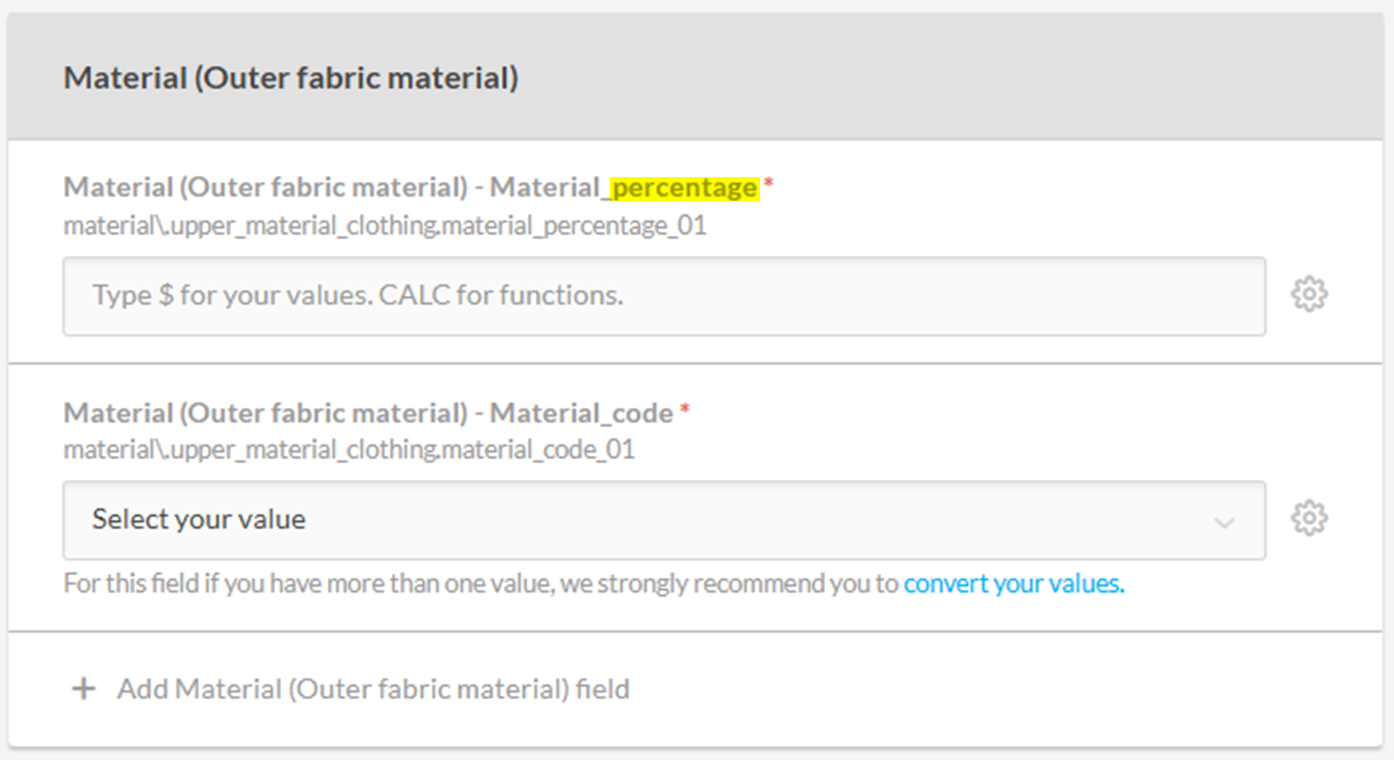The width and height of the screenshot is (1394, 760).
Task: Click 'Add Material (Outer fabric material) field'
Action: (x=372, y=689)
